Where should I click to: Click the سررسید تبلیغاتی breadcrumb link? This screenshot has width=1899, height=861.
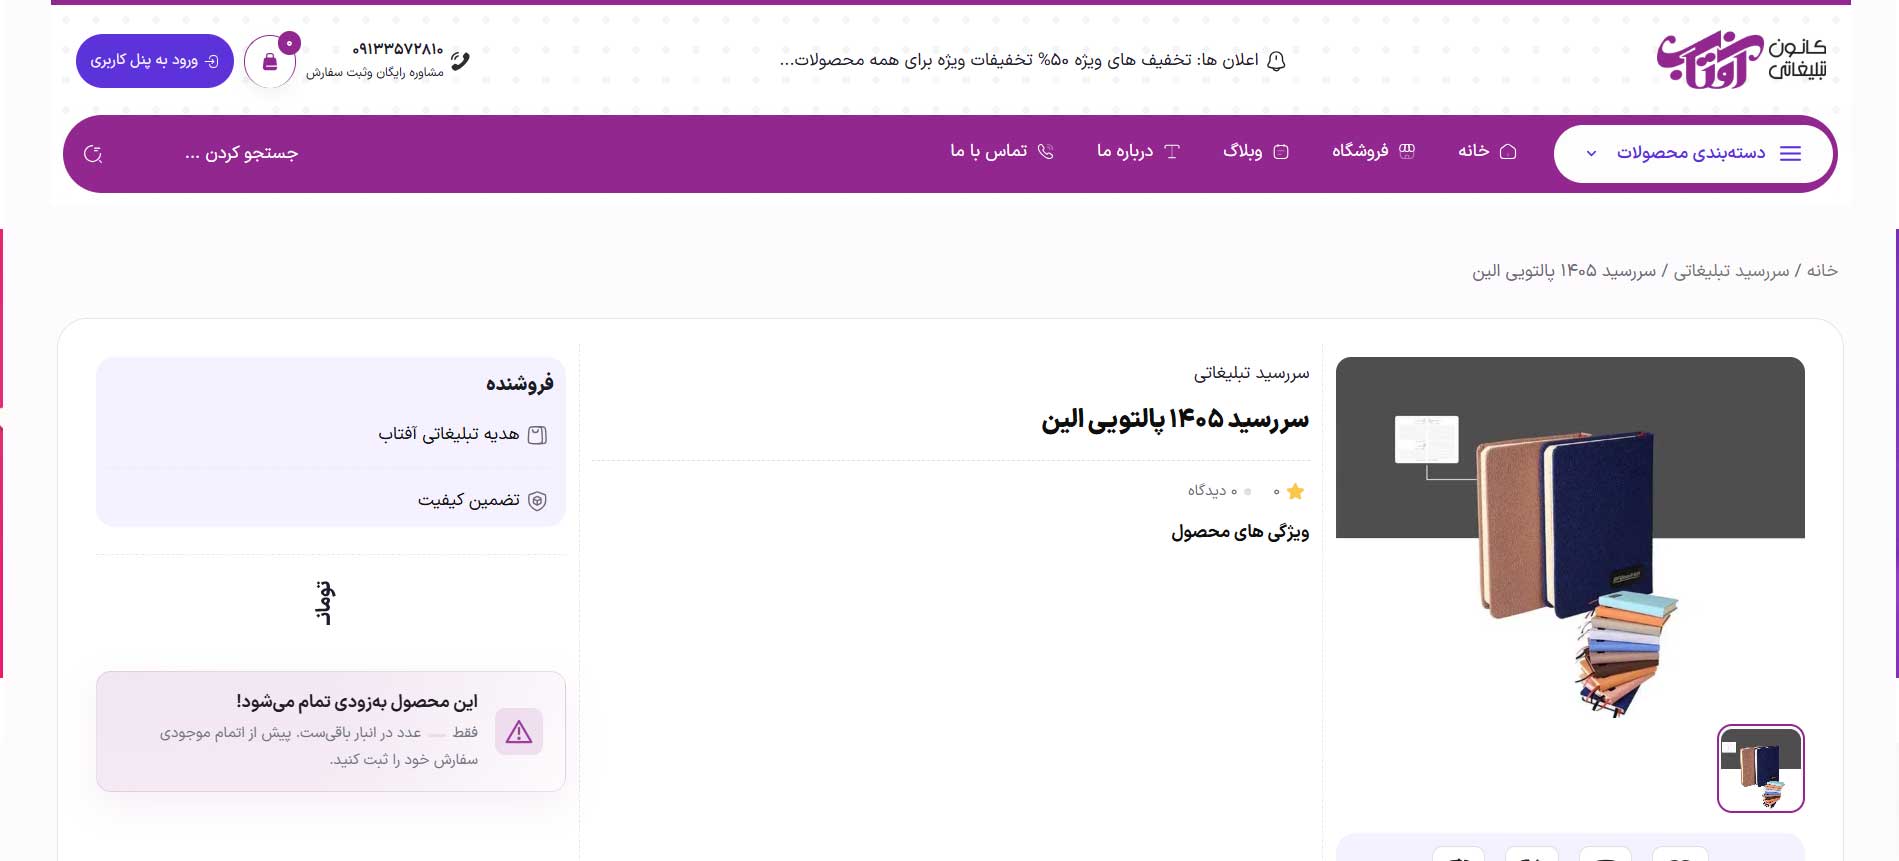[1731, 271]
